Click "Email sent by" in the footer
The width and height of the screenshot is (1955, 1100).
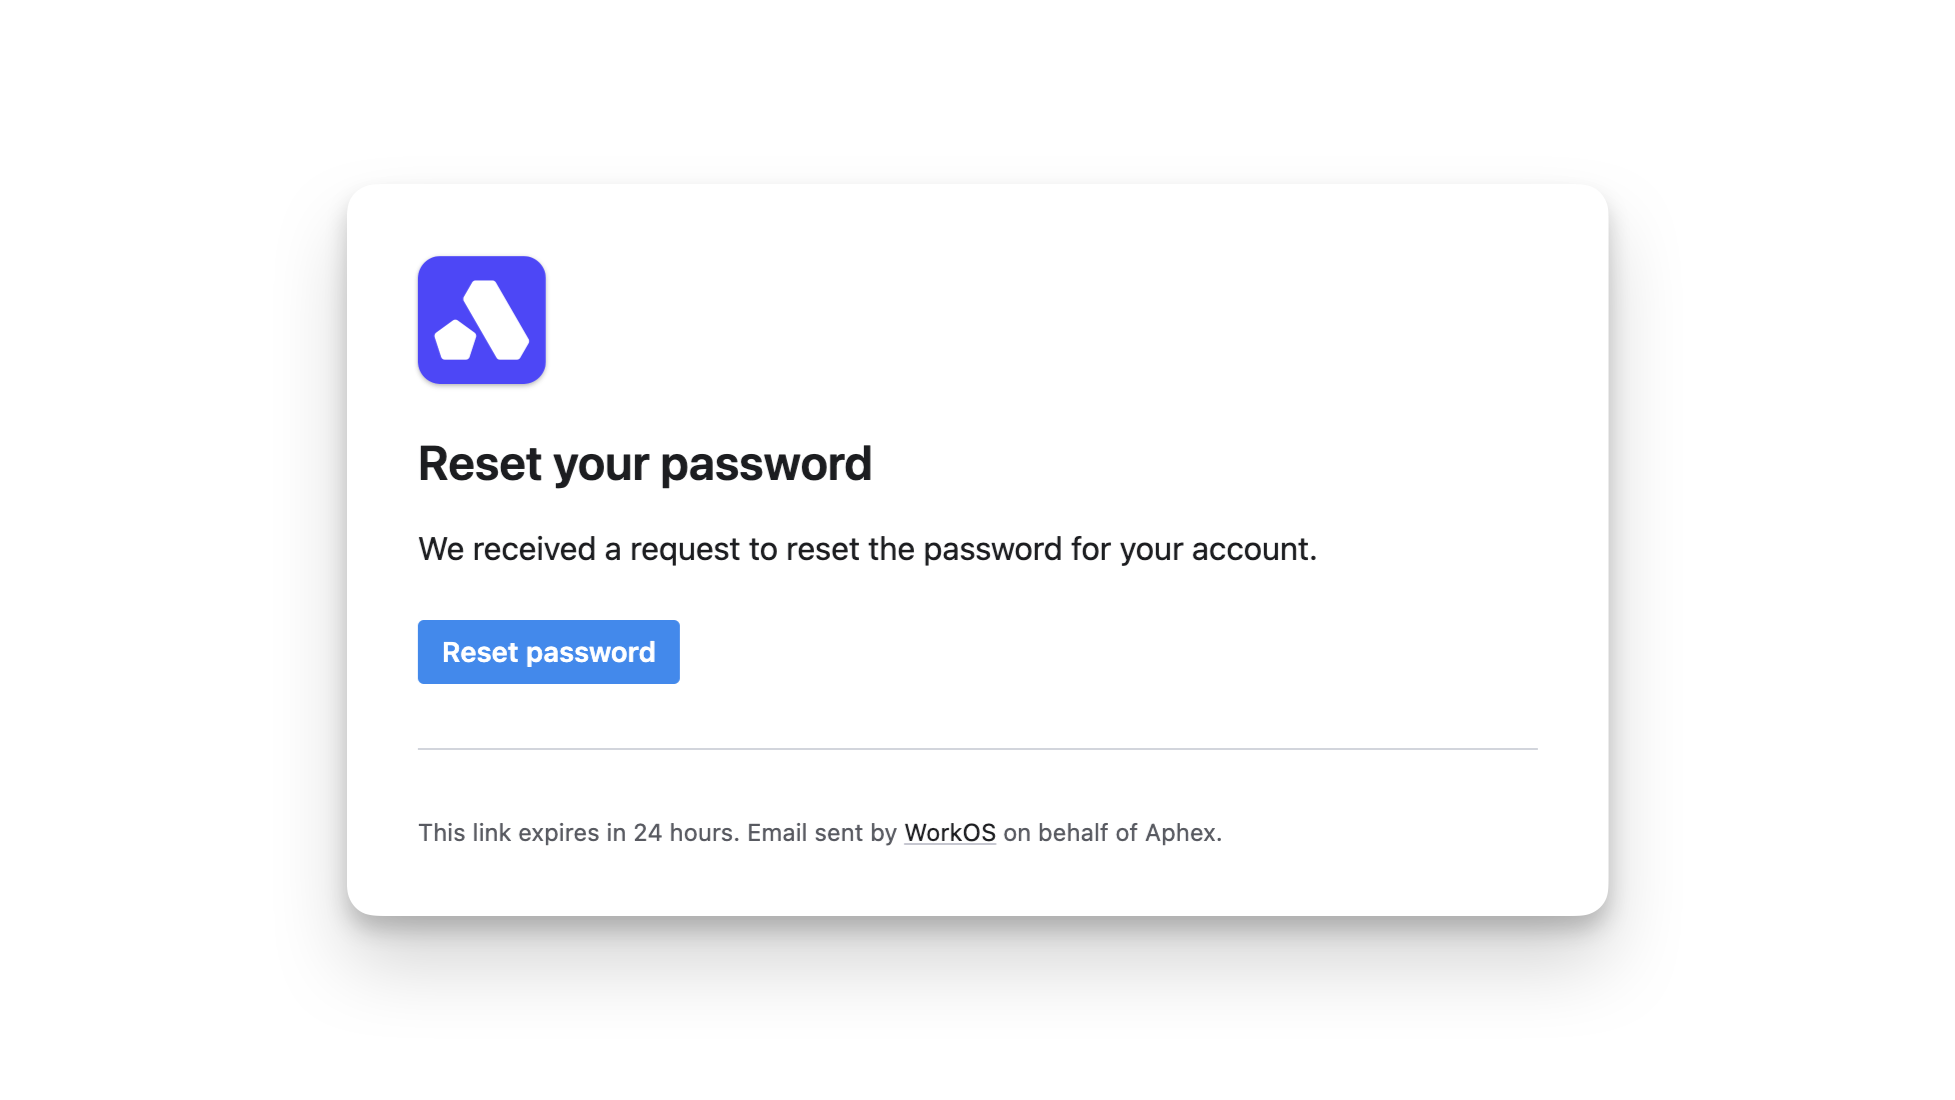tap(821, 833)
